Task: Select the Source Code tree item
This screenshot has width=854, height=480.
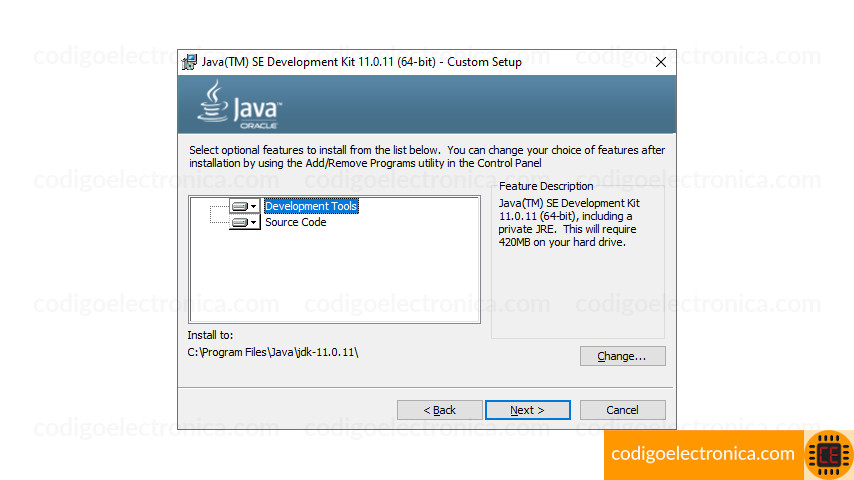Action: click(296, 222)
